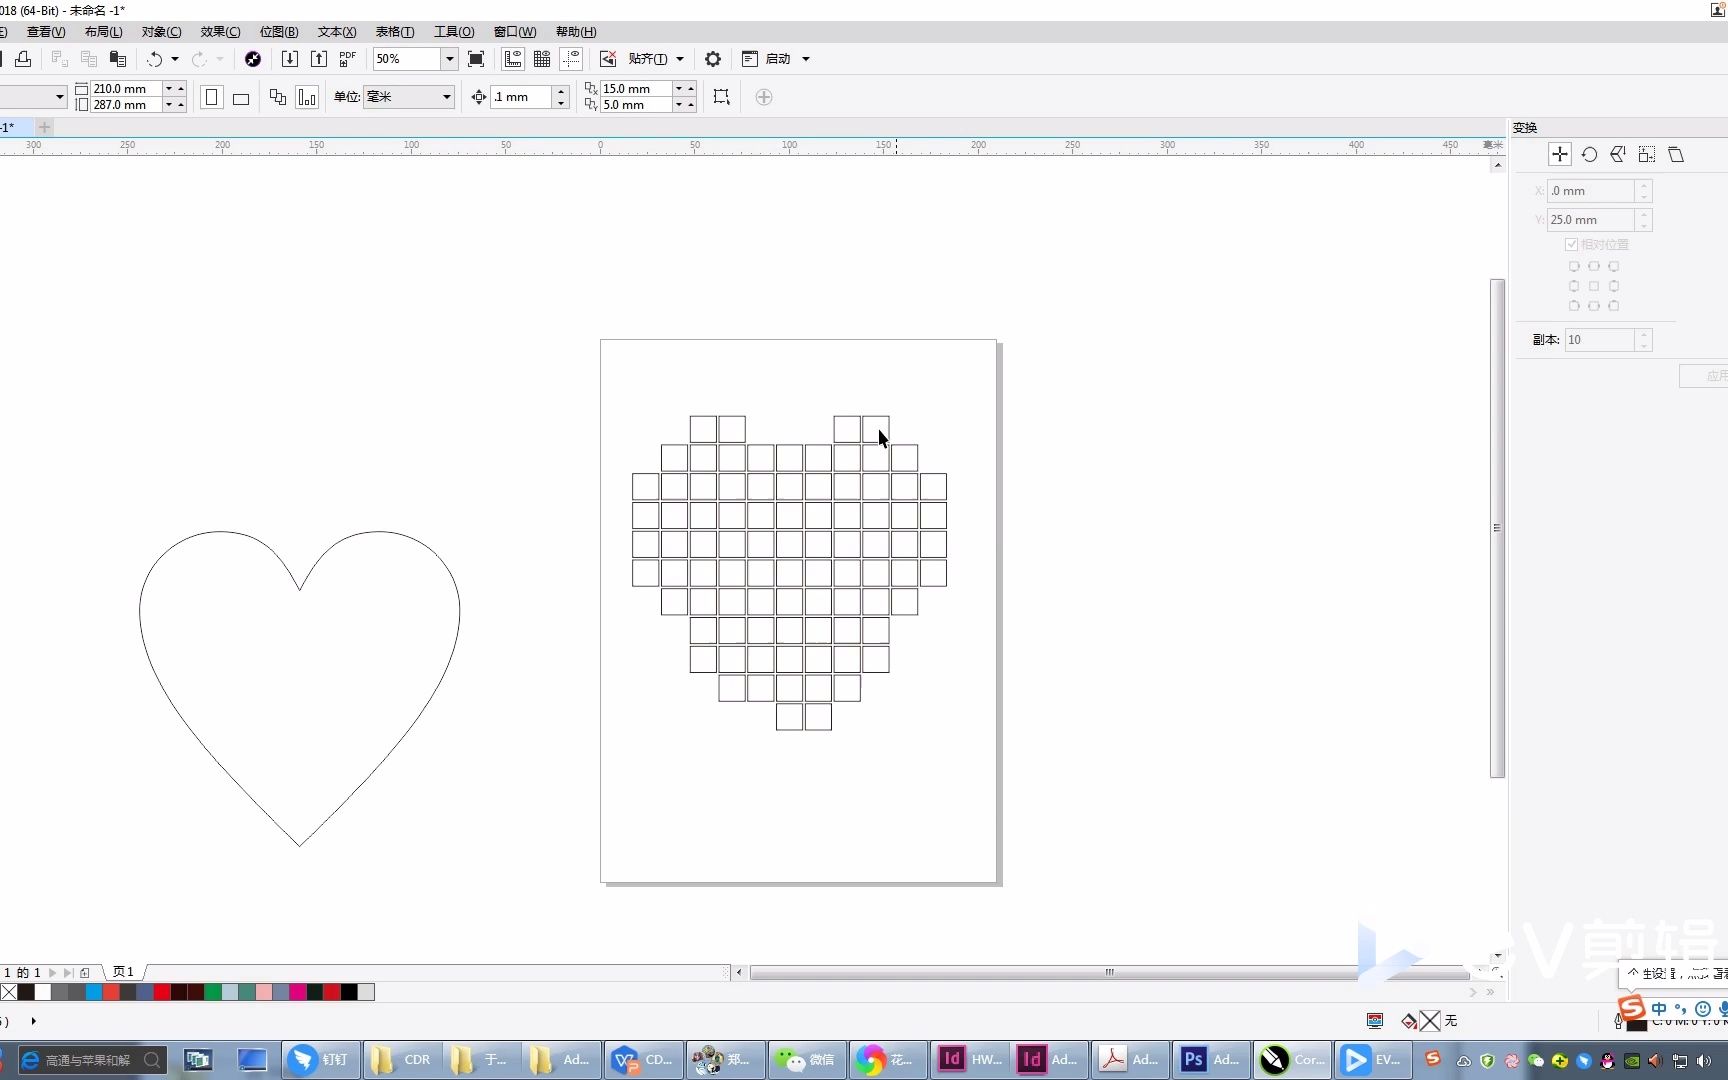Select Skew mode in the 变换 docker
Viewport: 1728px width, 1080px height.
[1676, 154]
